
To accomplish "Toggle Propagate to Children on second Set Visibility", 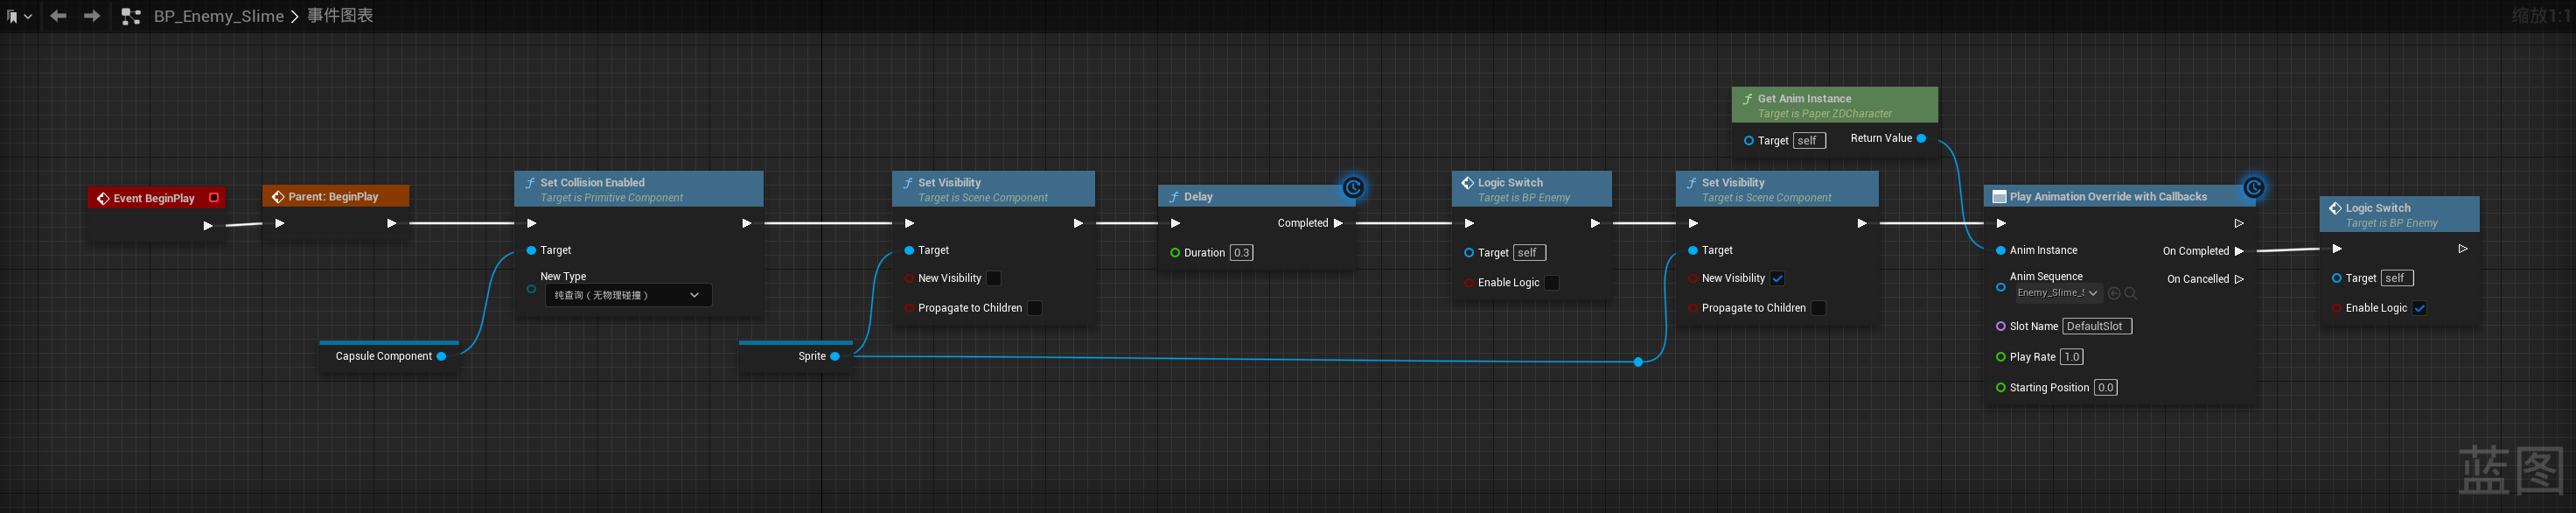I will [1818, 308].
